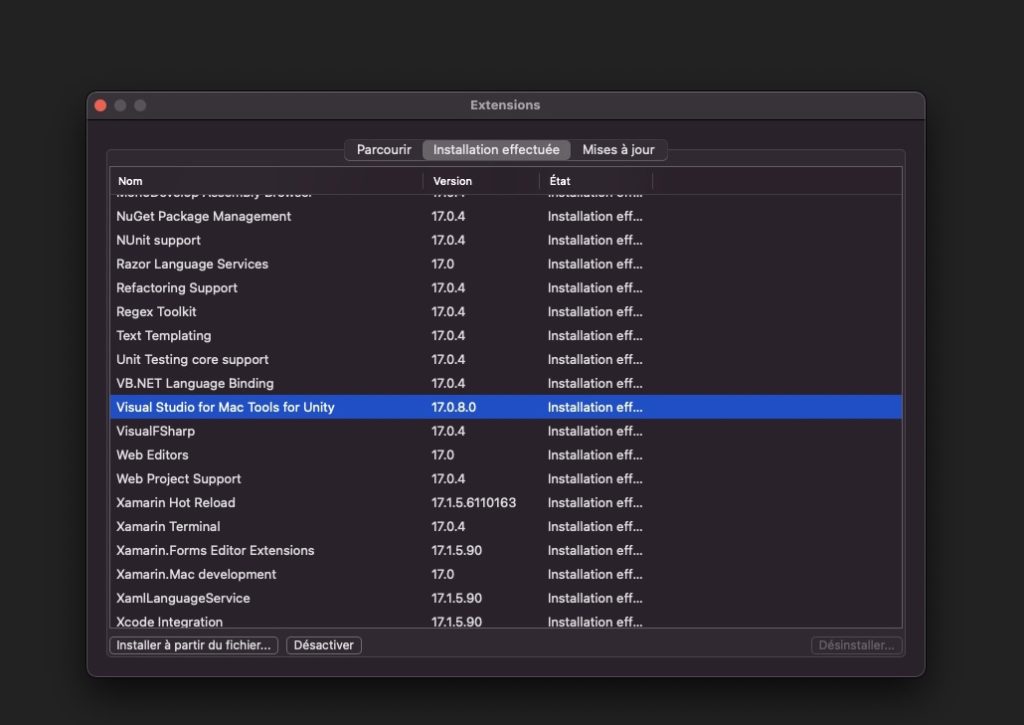Select the Regex Toolkit row

[156, 312]
